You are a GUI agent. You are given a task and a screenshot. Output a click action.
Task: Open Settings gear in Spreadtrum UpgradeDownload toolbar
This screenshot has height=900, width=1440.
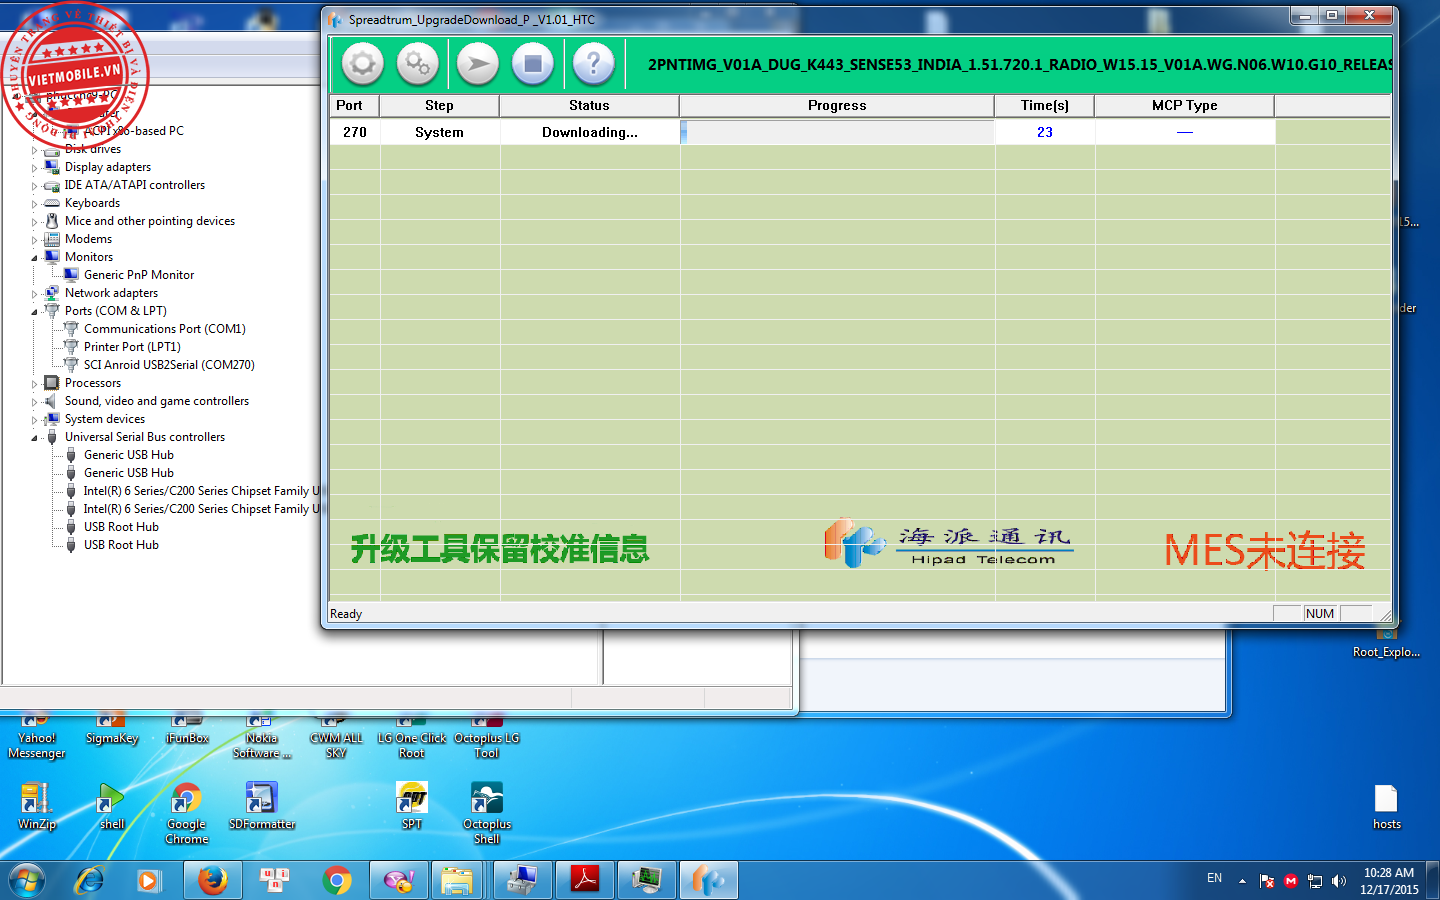coord(363,65)
